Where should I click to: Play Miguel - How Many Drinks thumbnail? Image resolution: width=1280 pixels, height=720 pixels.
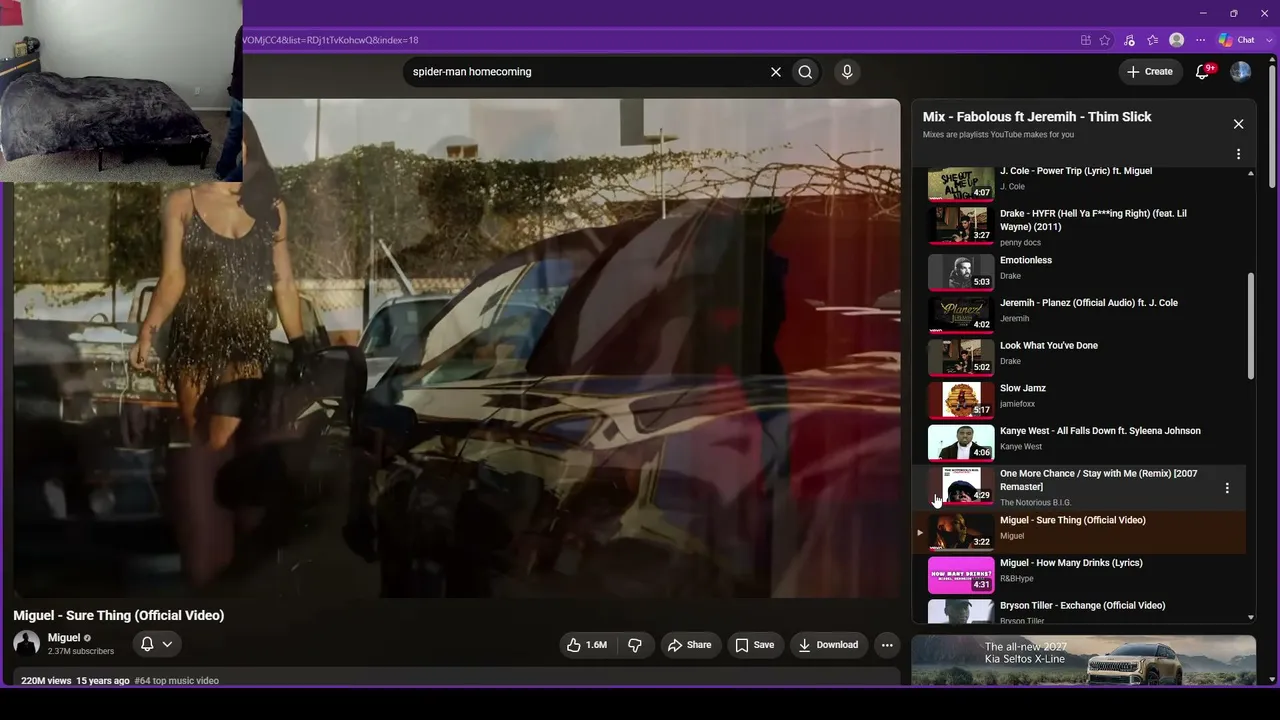click(961, 575)
